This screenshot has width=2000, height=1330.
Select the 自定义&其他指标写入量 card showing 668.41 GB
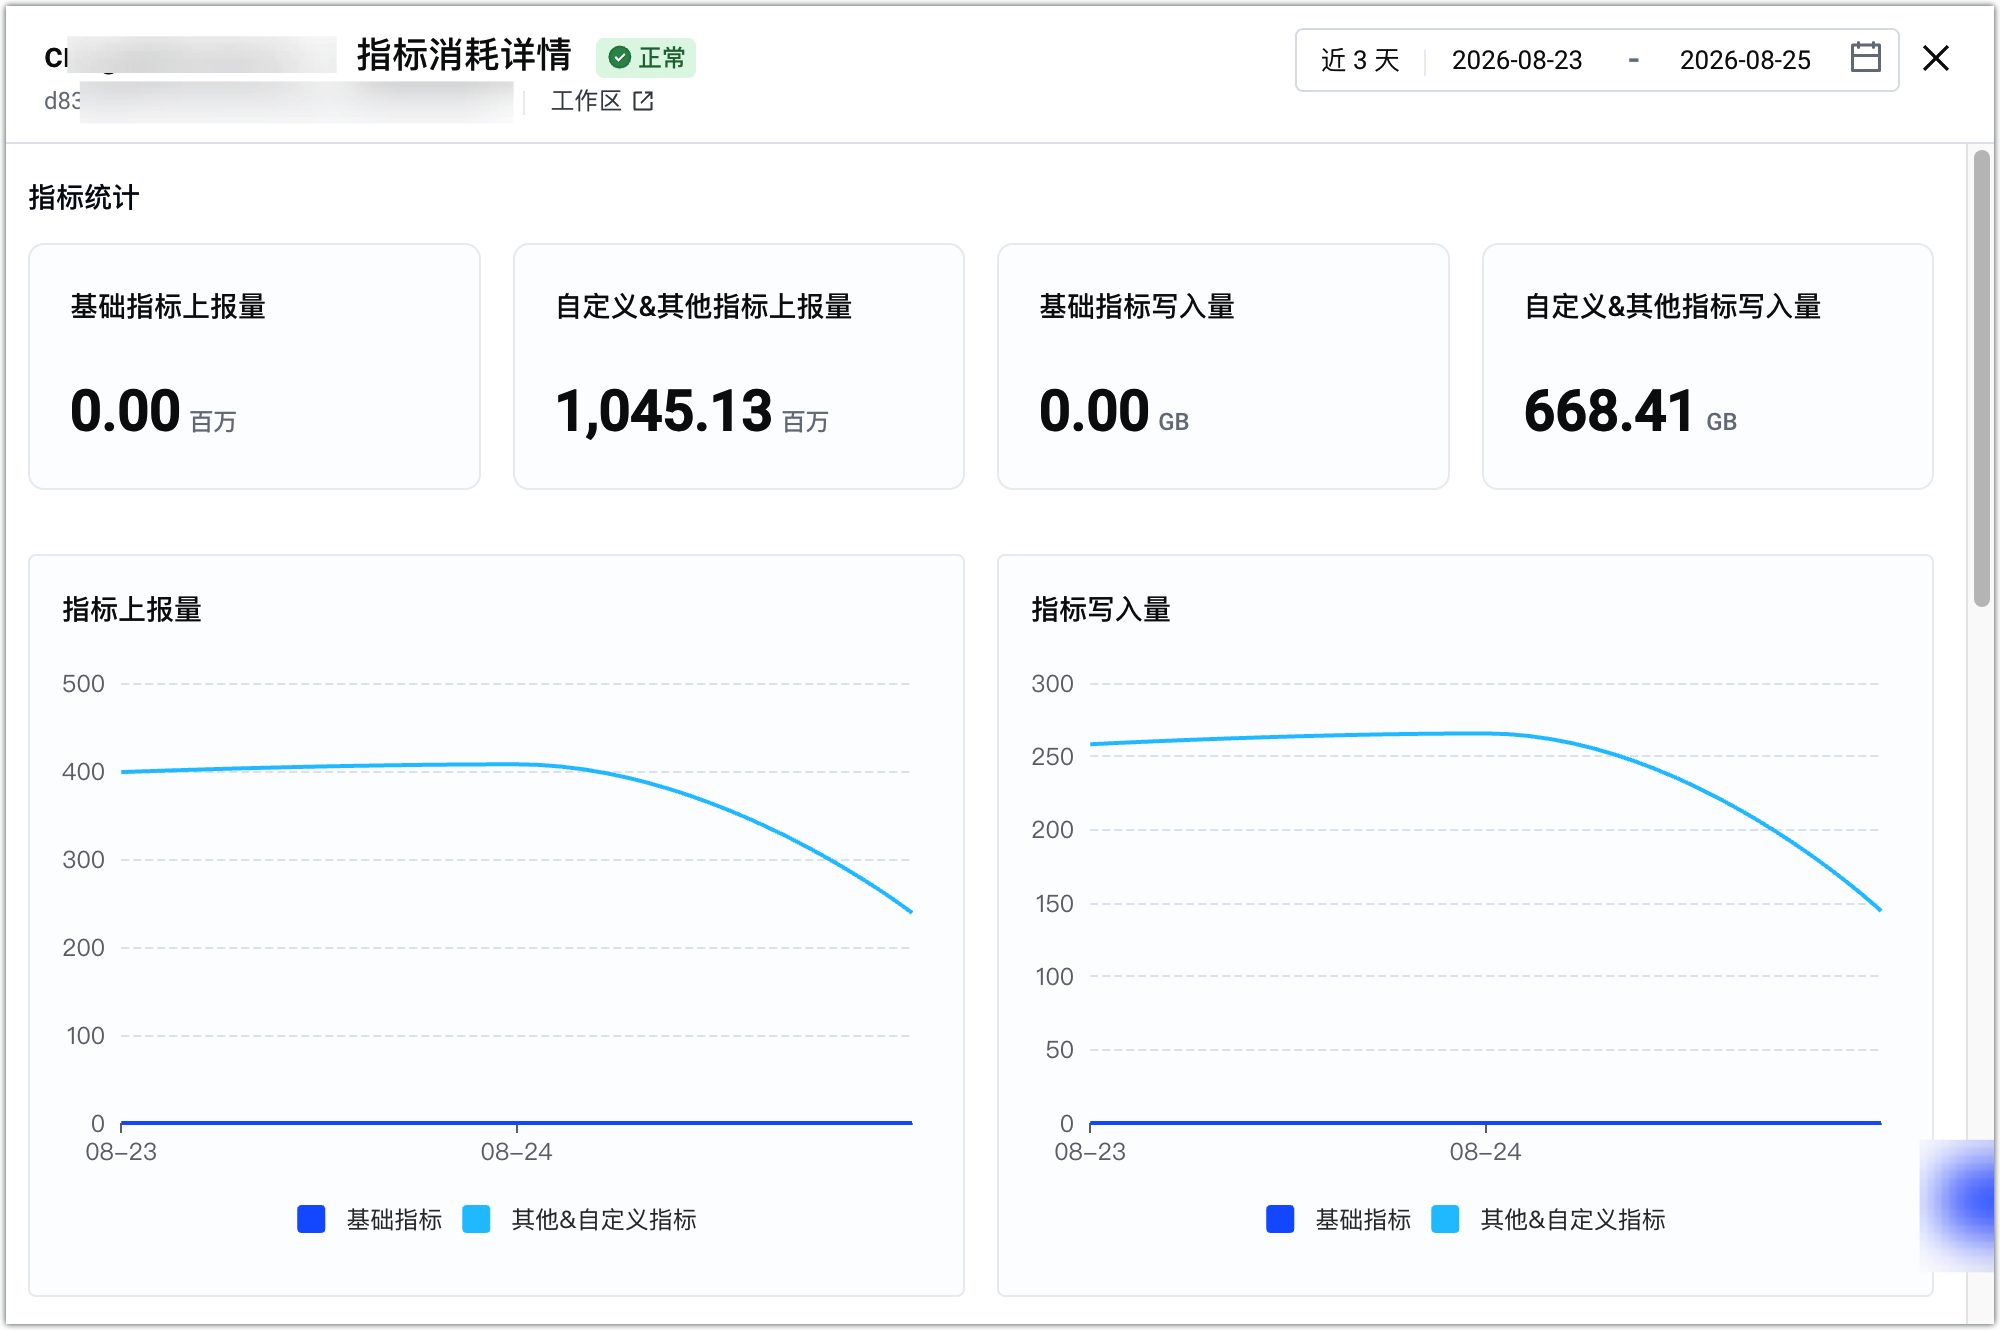(x=1708, y=367)
